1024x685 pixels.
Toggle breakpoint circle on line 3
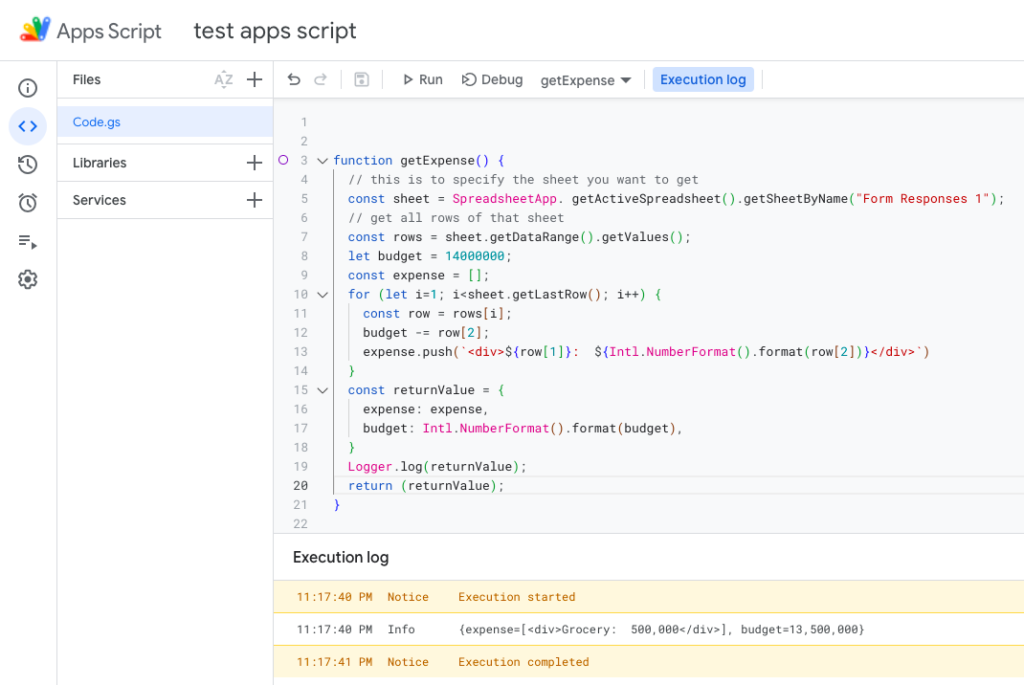point(283,160)
